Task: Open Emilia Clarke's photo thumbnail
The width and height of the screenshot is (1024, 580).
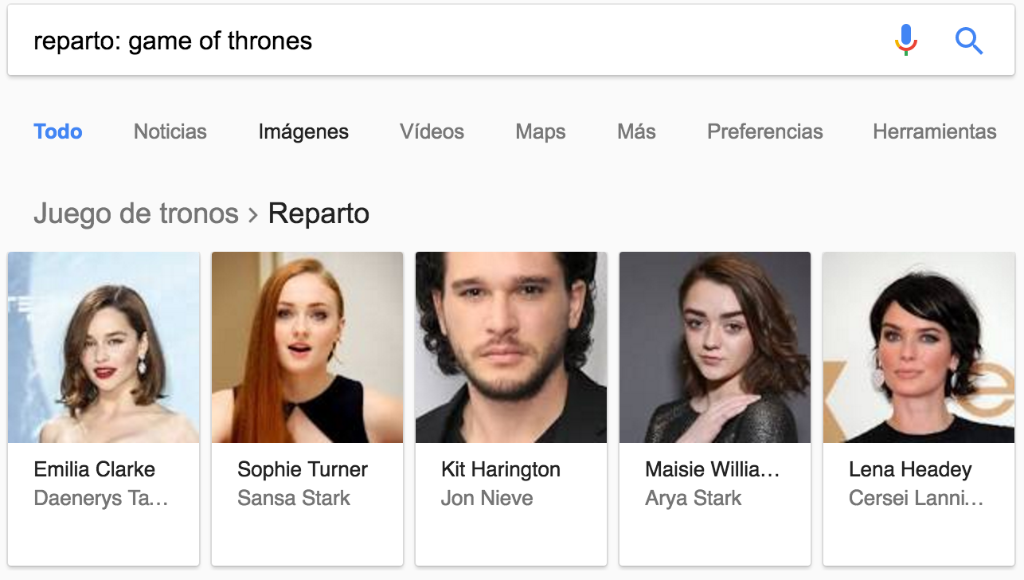Action: coord(104,347)
